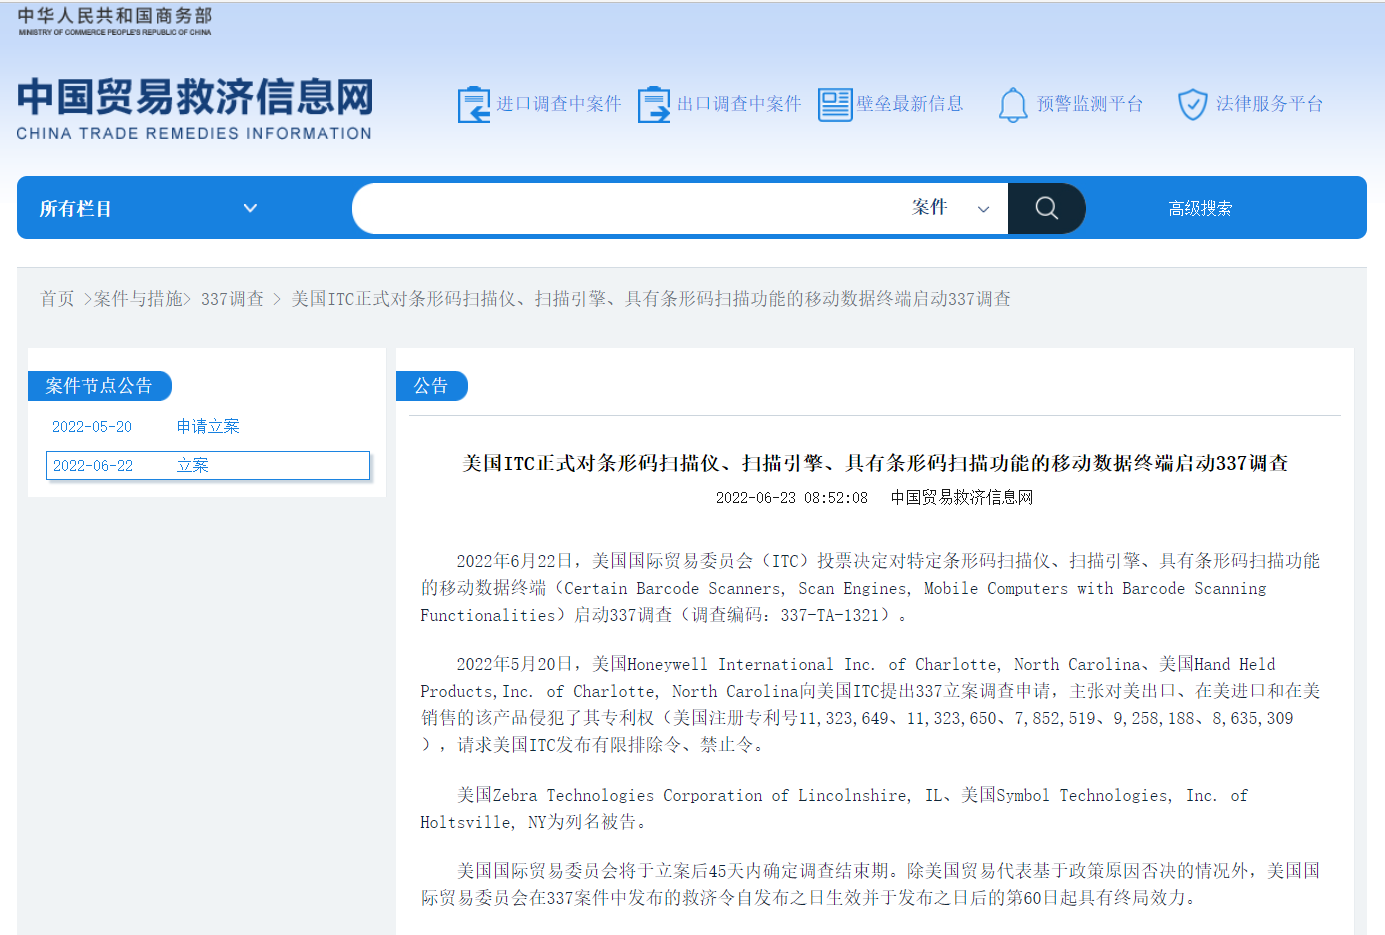Click breadcrumb article title about 条形码扫描仪

pos(651,299)
